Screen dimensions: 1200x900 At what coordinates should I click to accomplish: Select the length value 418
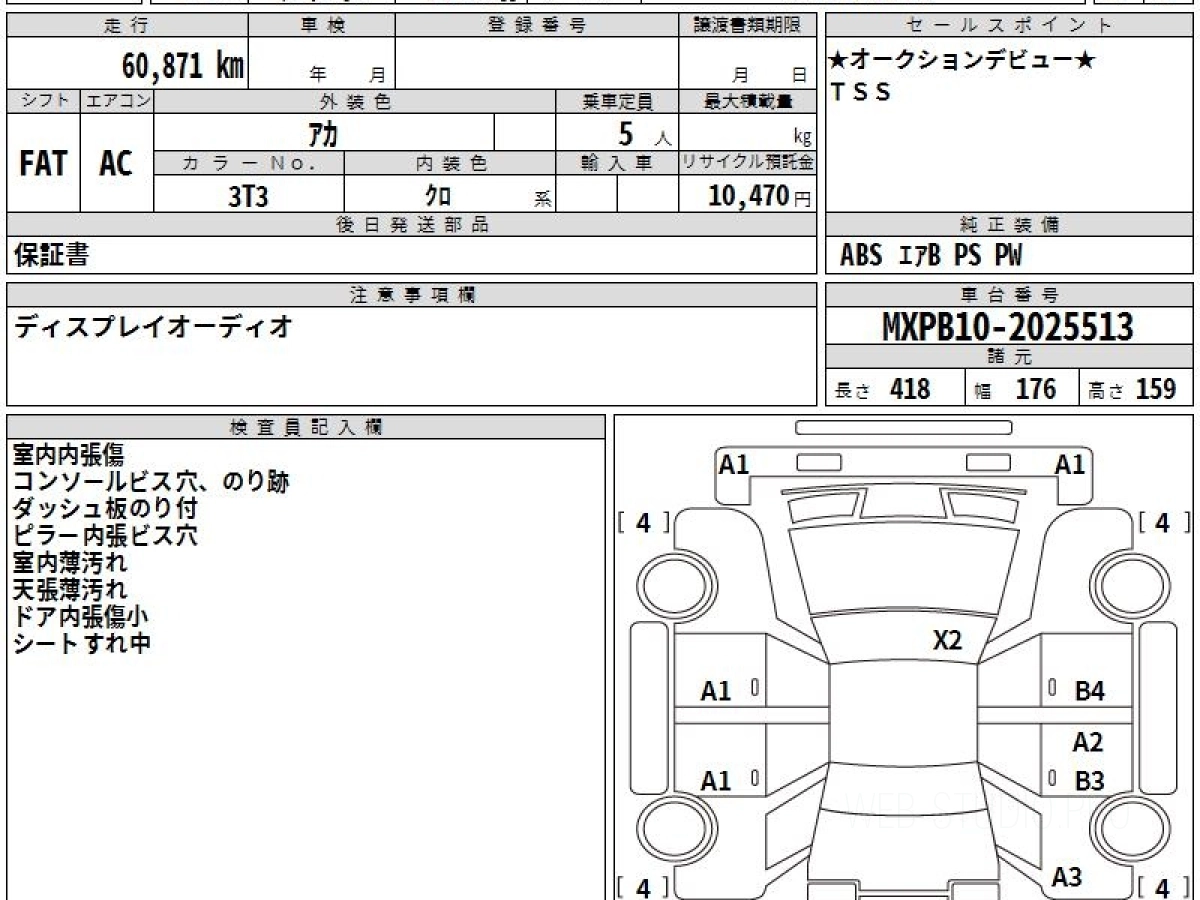click(x=909, y=388)
